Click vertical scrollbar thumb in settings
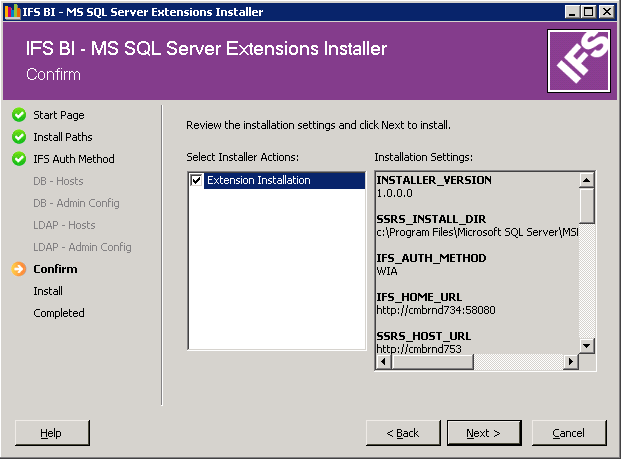The height and width of the screenshot is (460, 622). (x=587, y=205)
